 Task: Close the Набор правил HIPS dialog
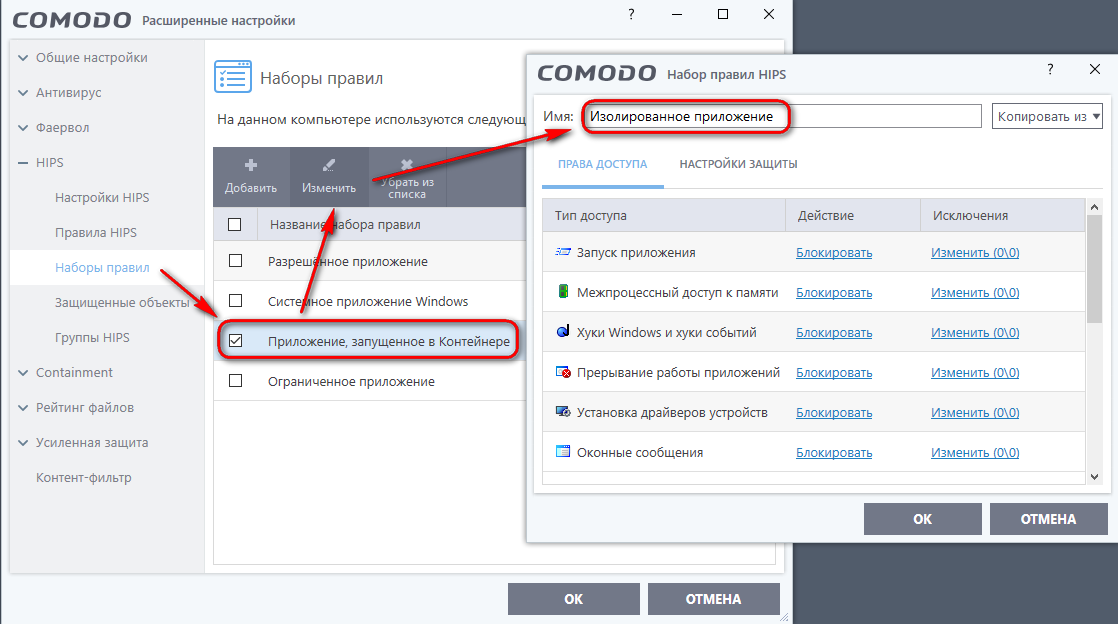point(1095,69)
